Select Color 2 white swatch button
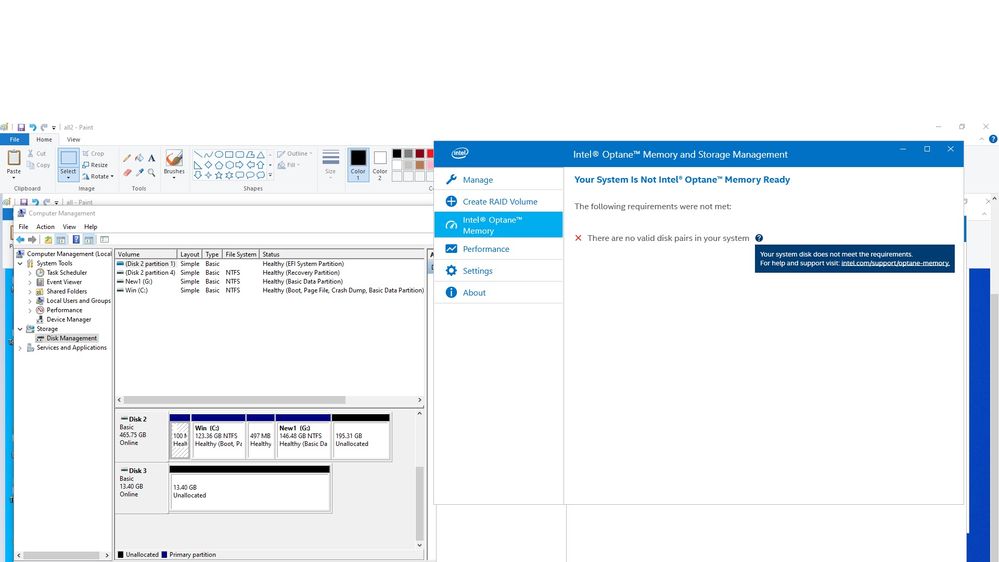This screenshot has width=999, height=562. click(x=380, y=164)
